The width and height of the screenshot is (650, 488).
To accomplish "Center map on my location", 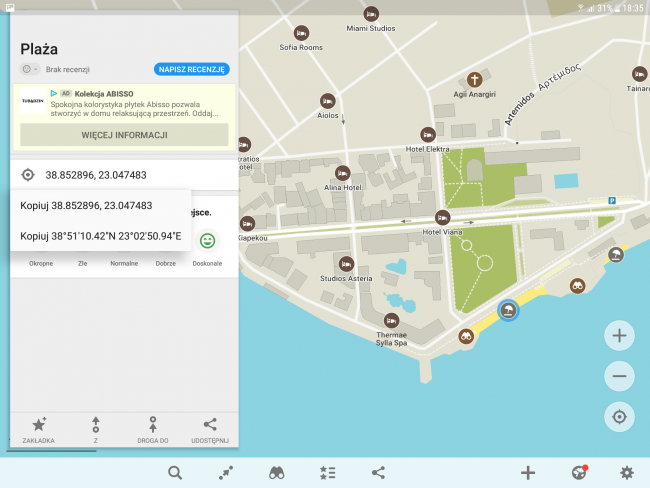I will (619, 417).
